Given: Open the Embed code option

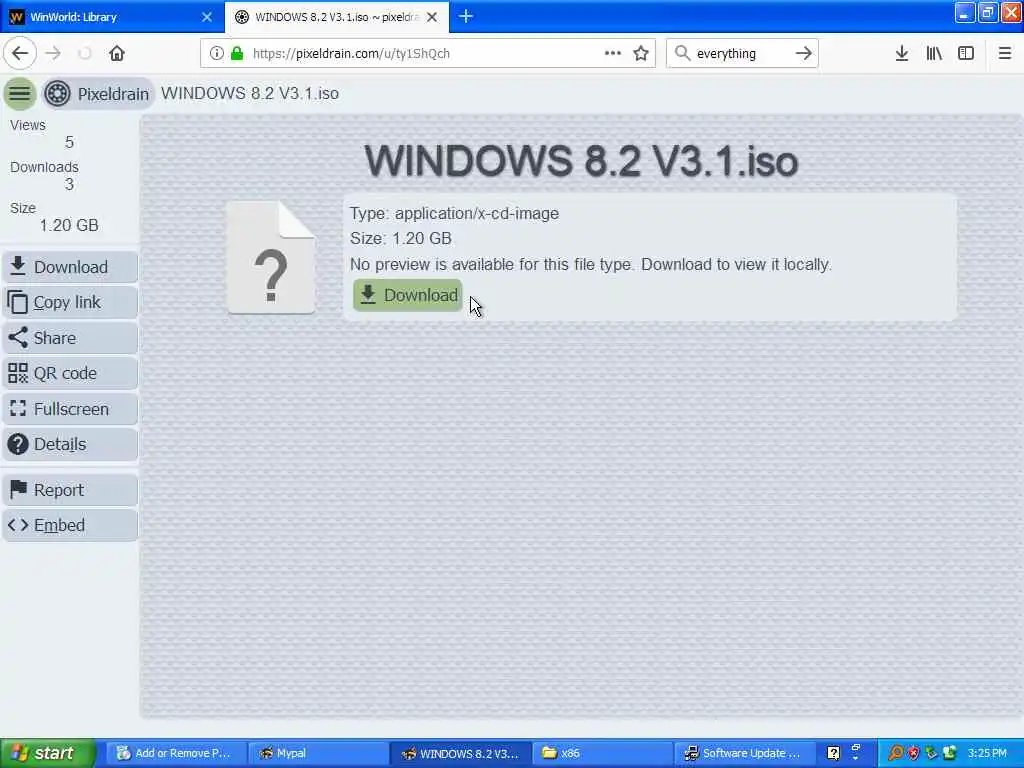Looking at the screenshot, I should tap(70, 525).
